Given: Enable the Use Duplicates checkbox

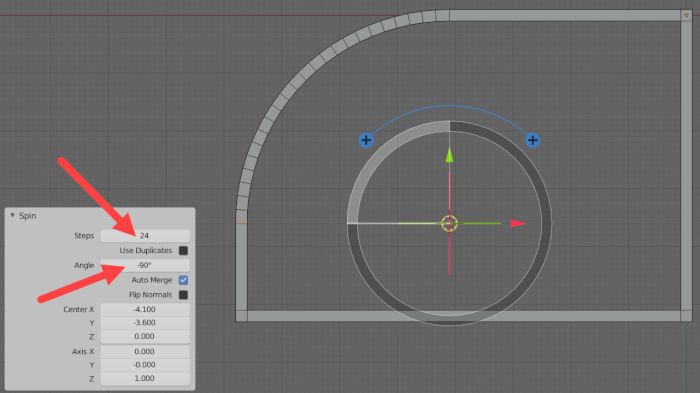Looking at the screenshot, I should 183,251.
